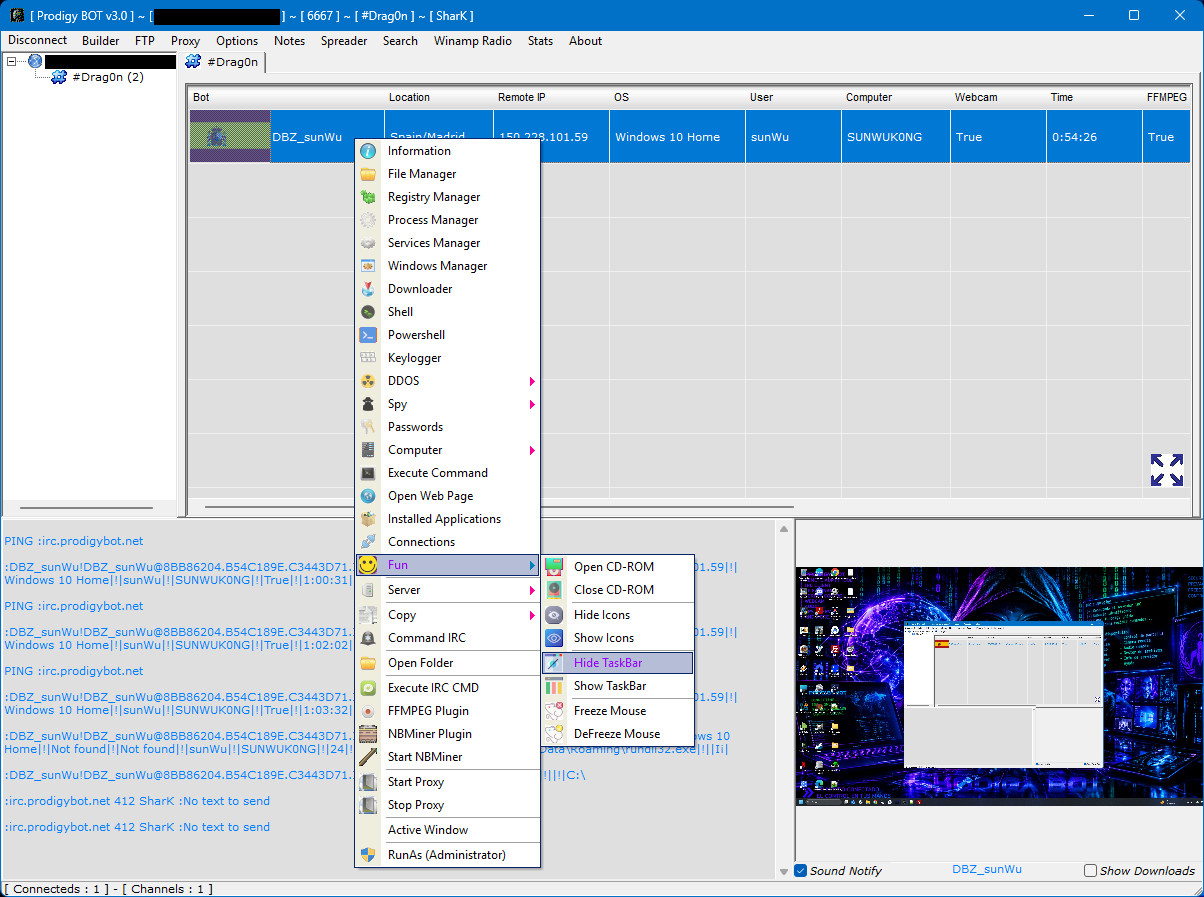Click the Start Proxy menu entry
The height and width of the screenshot is (897, 1204).
click(448, 782)
